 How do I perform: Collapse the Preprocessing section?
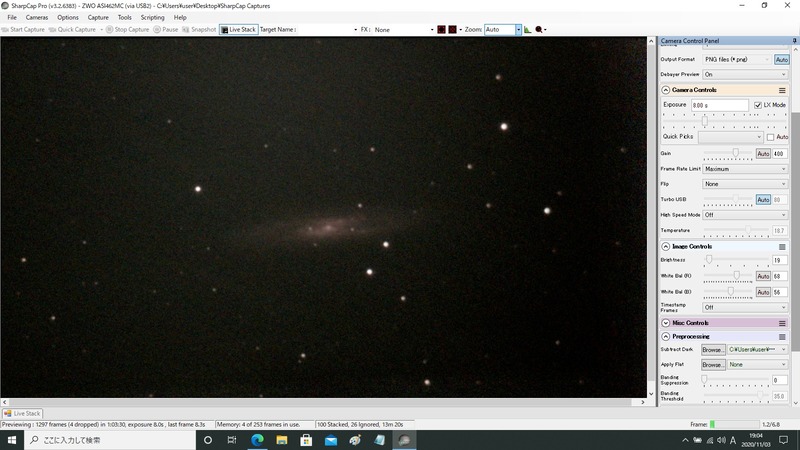point(665,337)
